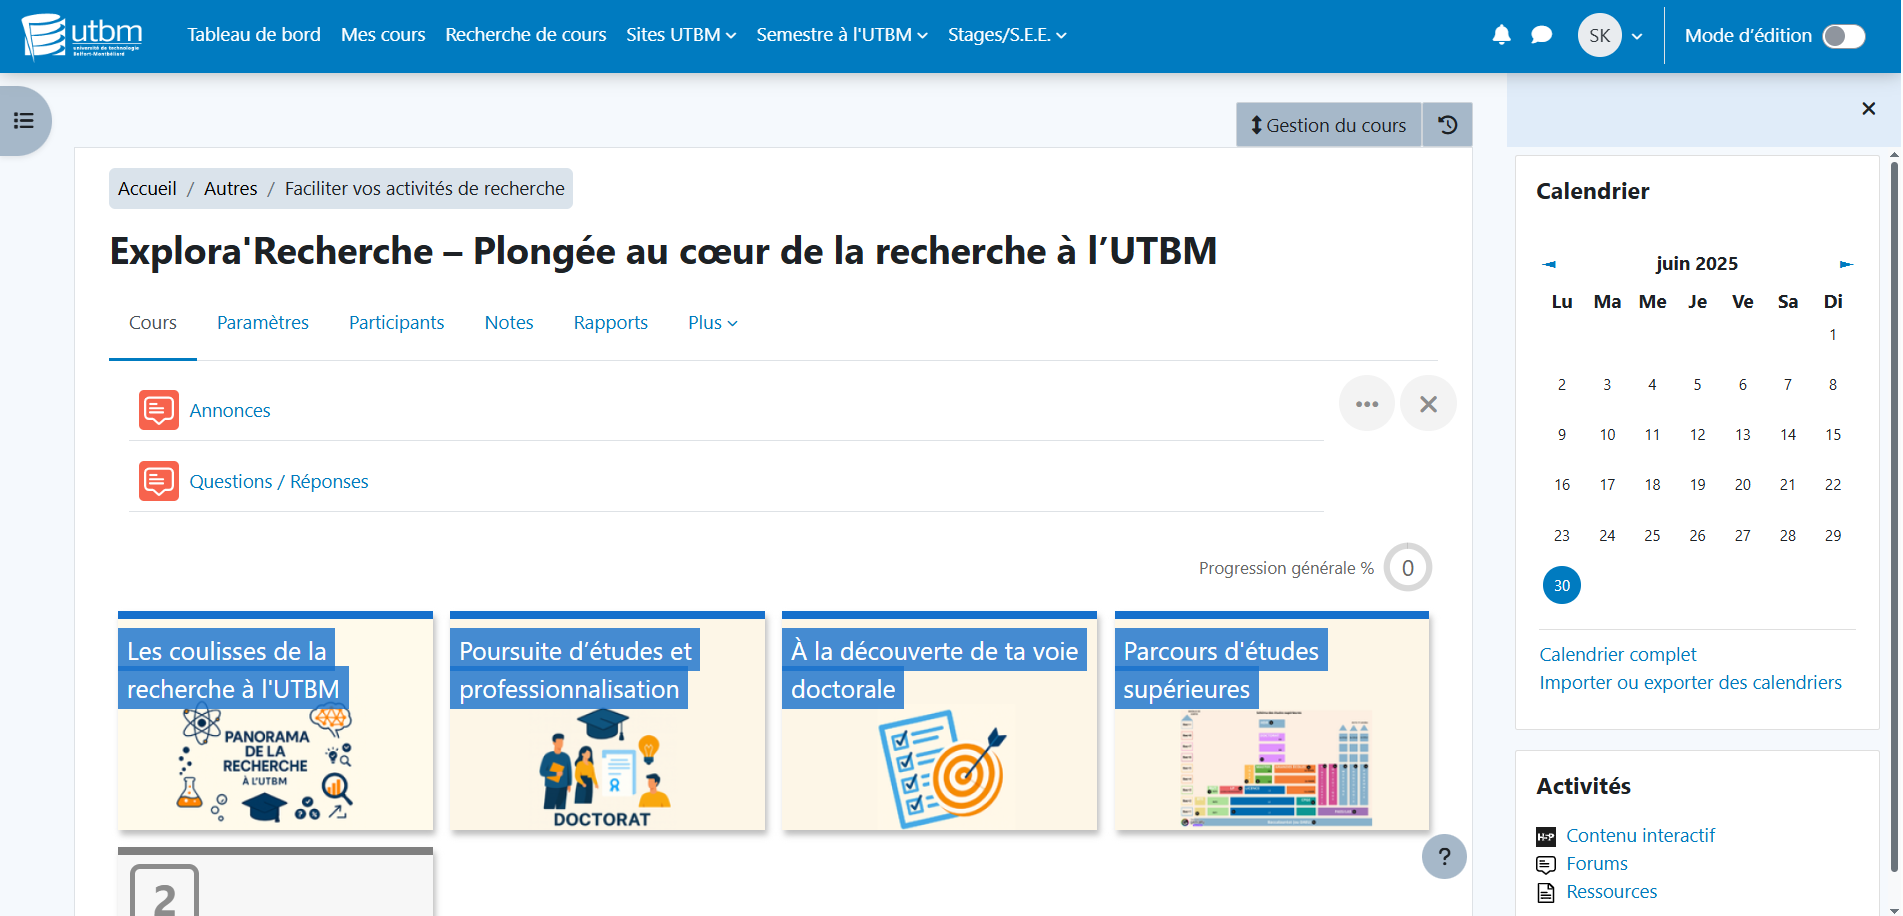
Task: Open the three-dots options button
Action: (x=1366, y=404)
